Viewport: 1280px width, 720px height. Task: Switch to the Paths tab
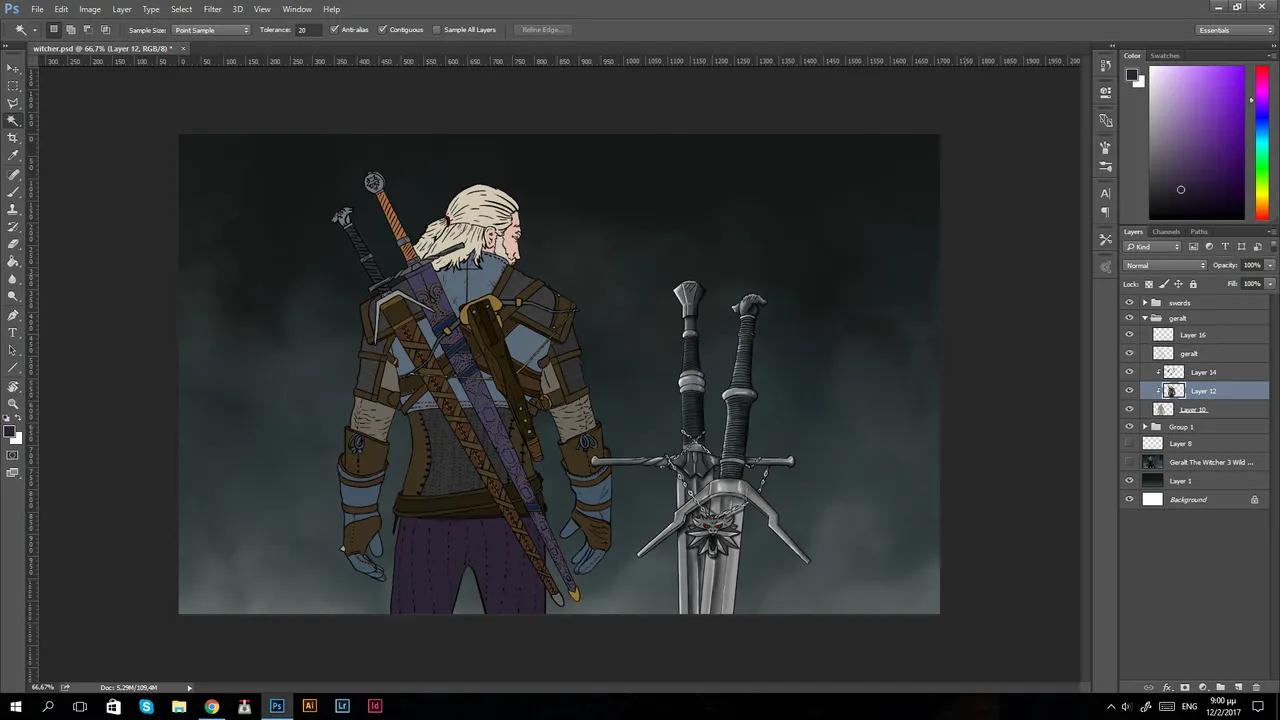pyautogui.click(x=1199, y=232)
